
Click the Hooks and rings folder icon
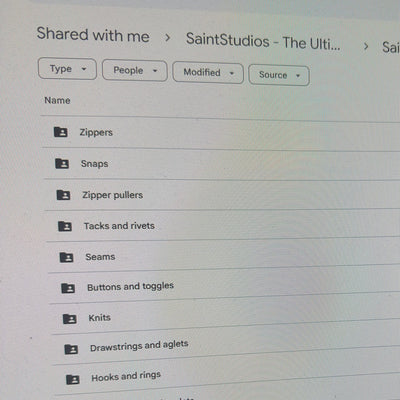tap(73, 379)
